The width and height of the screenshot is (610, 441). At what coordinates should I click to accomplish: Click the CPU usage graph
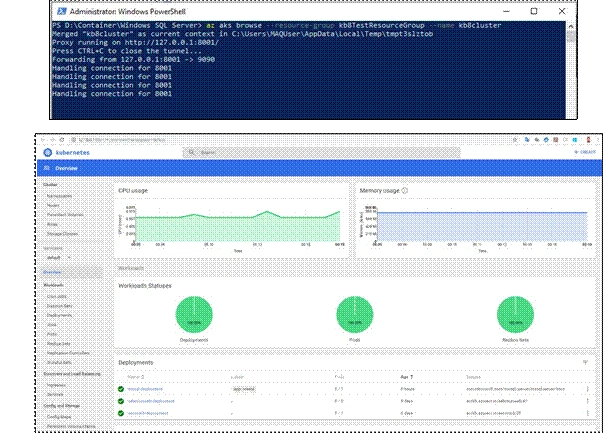[x=237, y=226]
